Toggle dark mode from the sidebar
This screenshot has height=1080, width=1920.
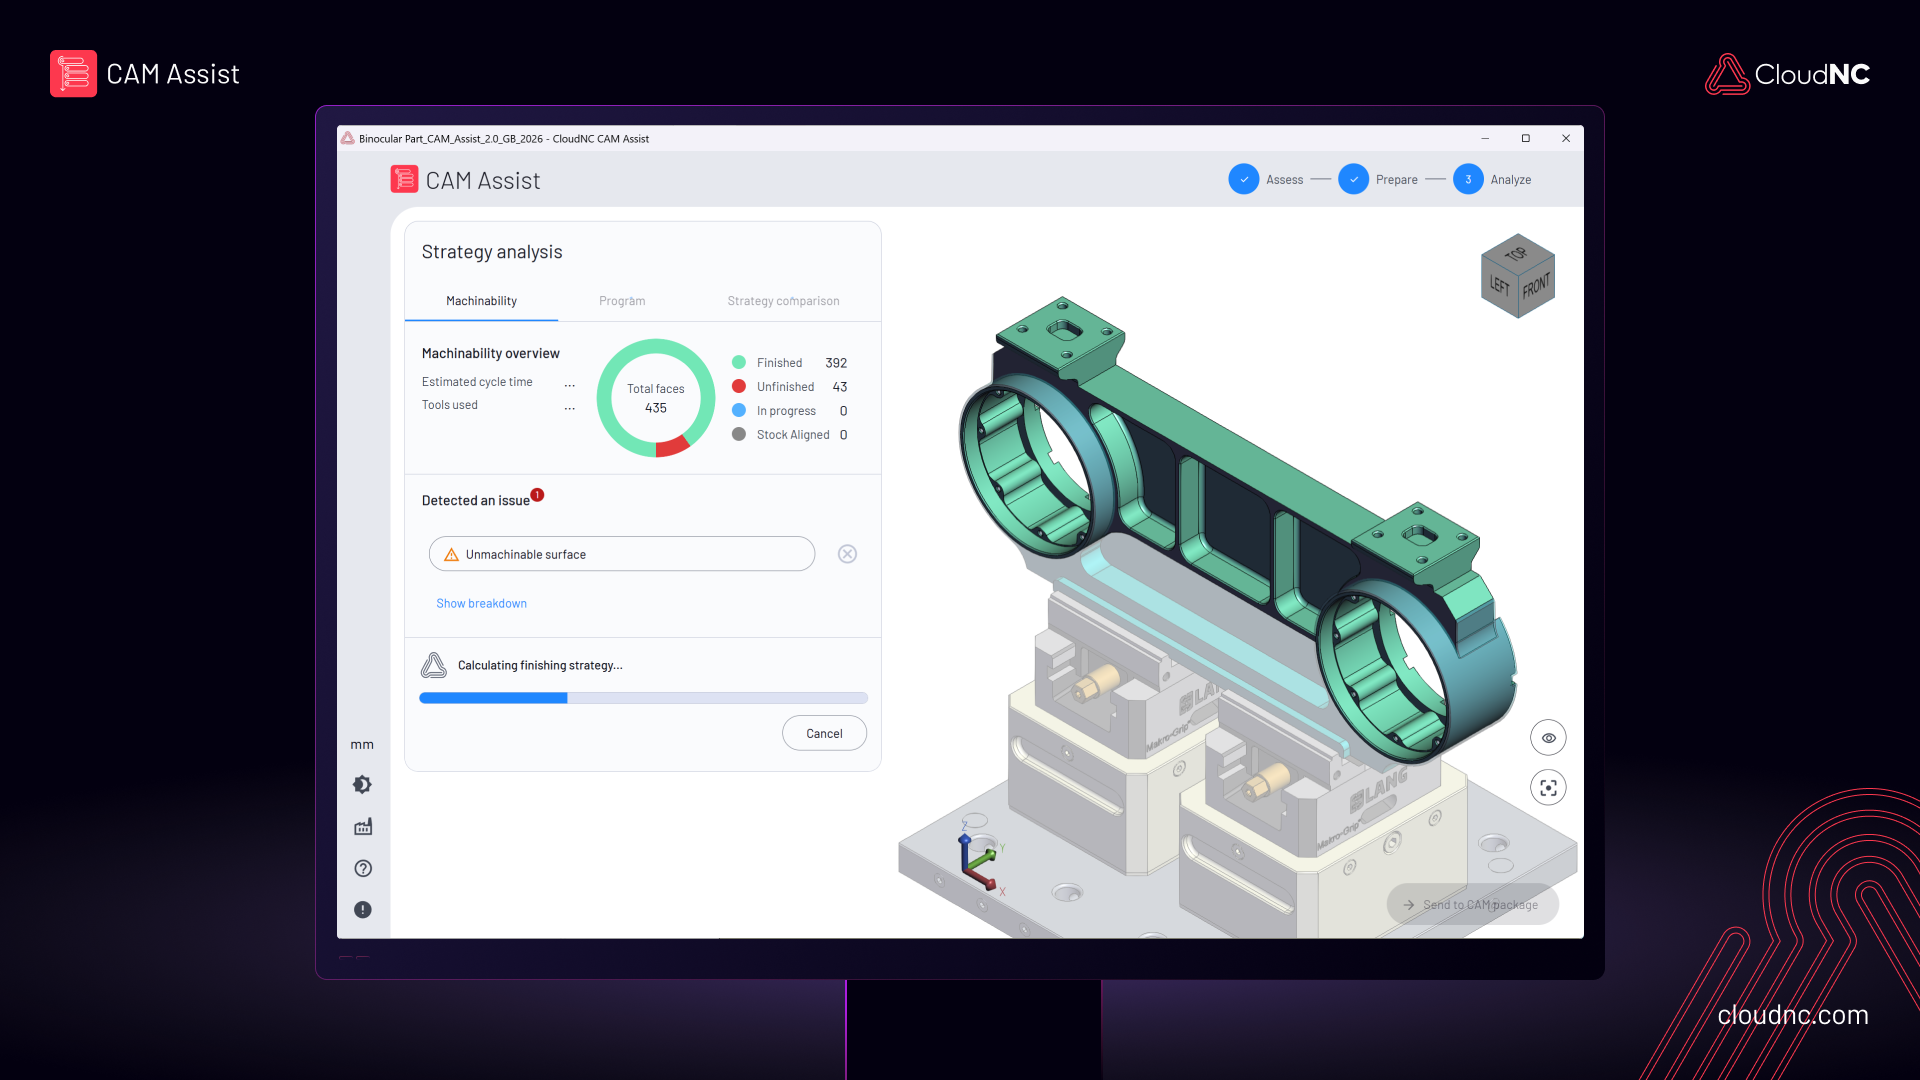[x=363, y=784]
